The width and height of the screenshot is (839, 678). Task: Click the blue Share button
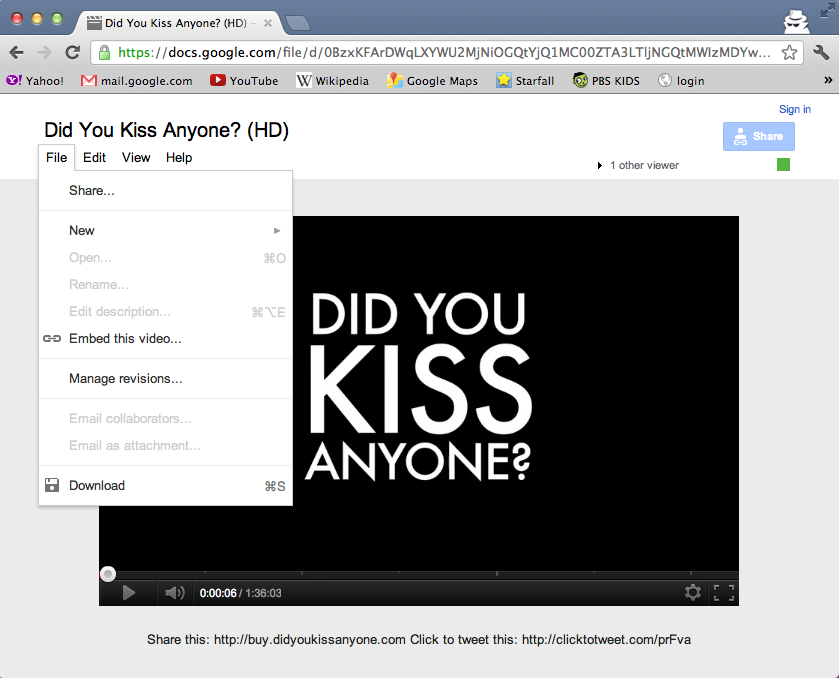[x=759, y=136]
